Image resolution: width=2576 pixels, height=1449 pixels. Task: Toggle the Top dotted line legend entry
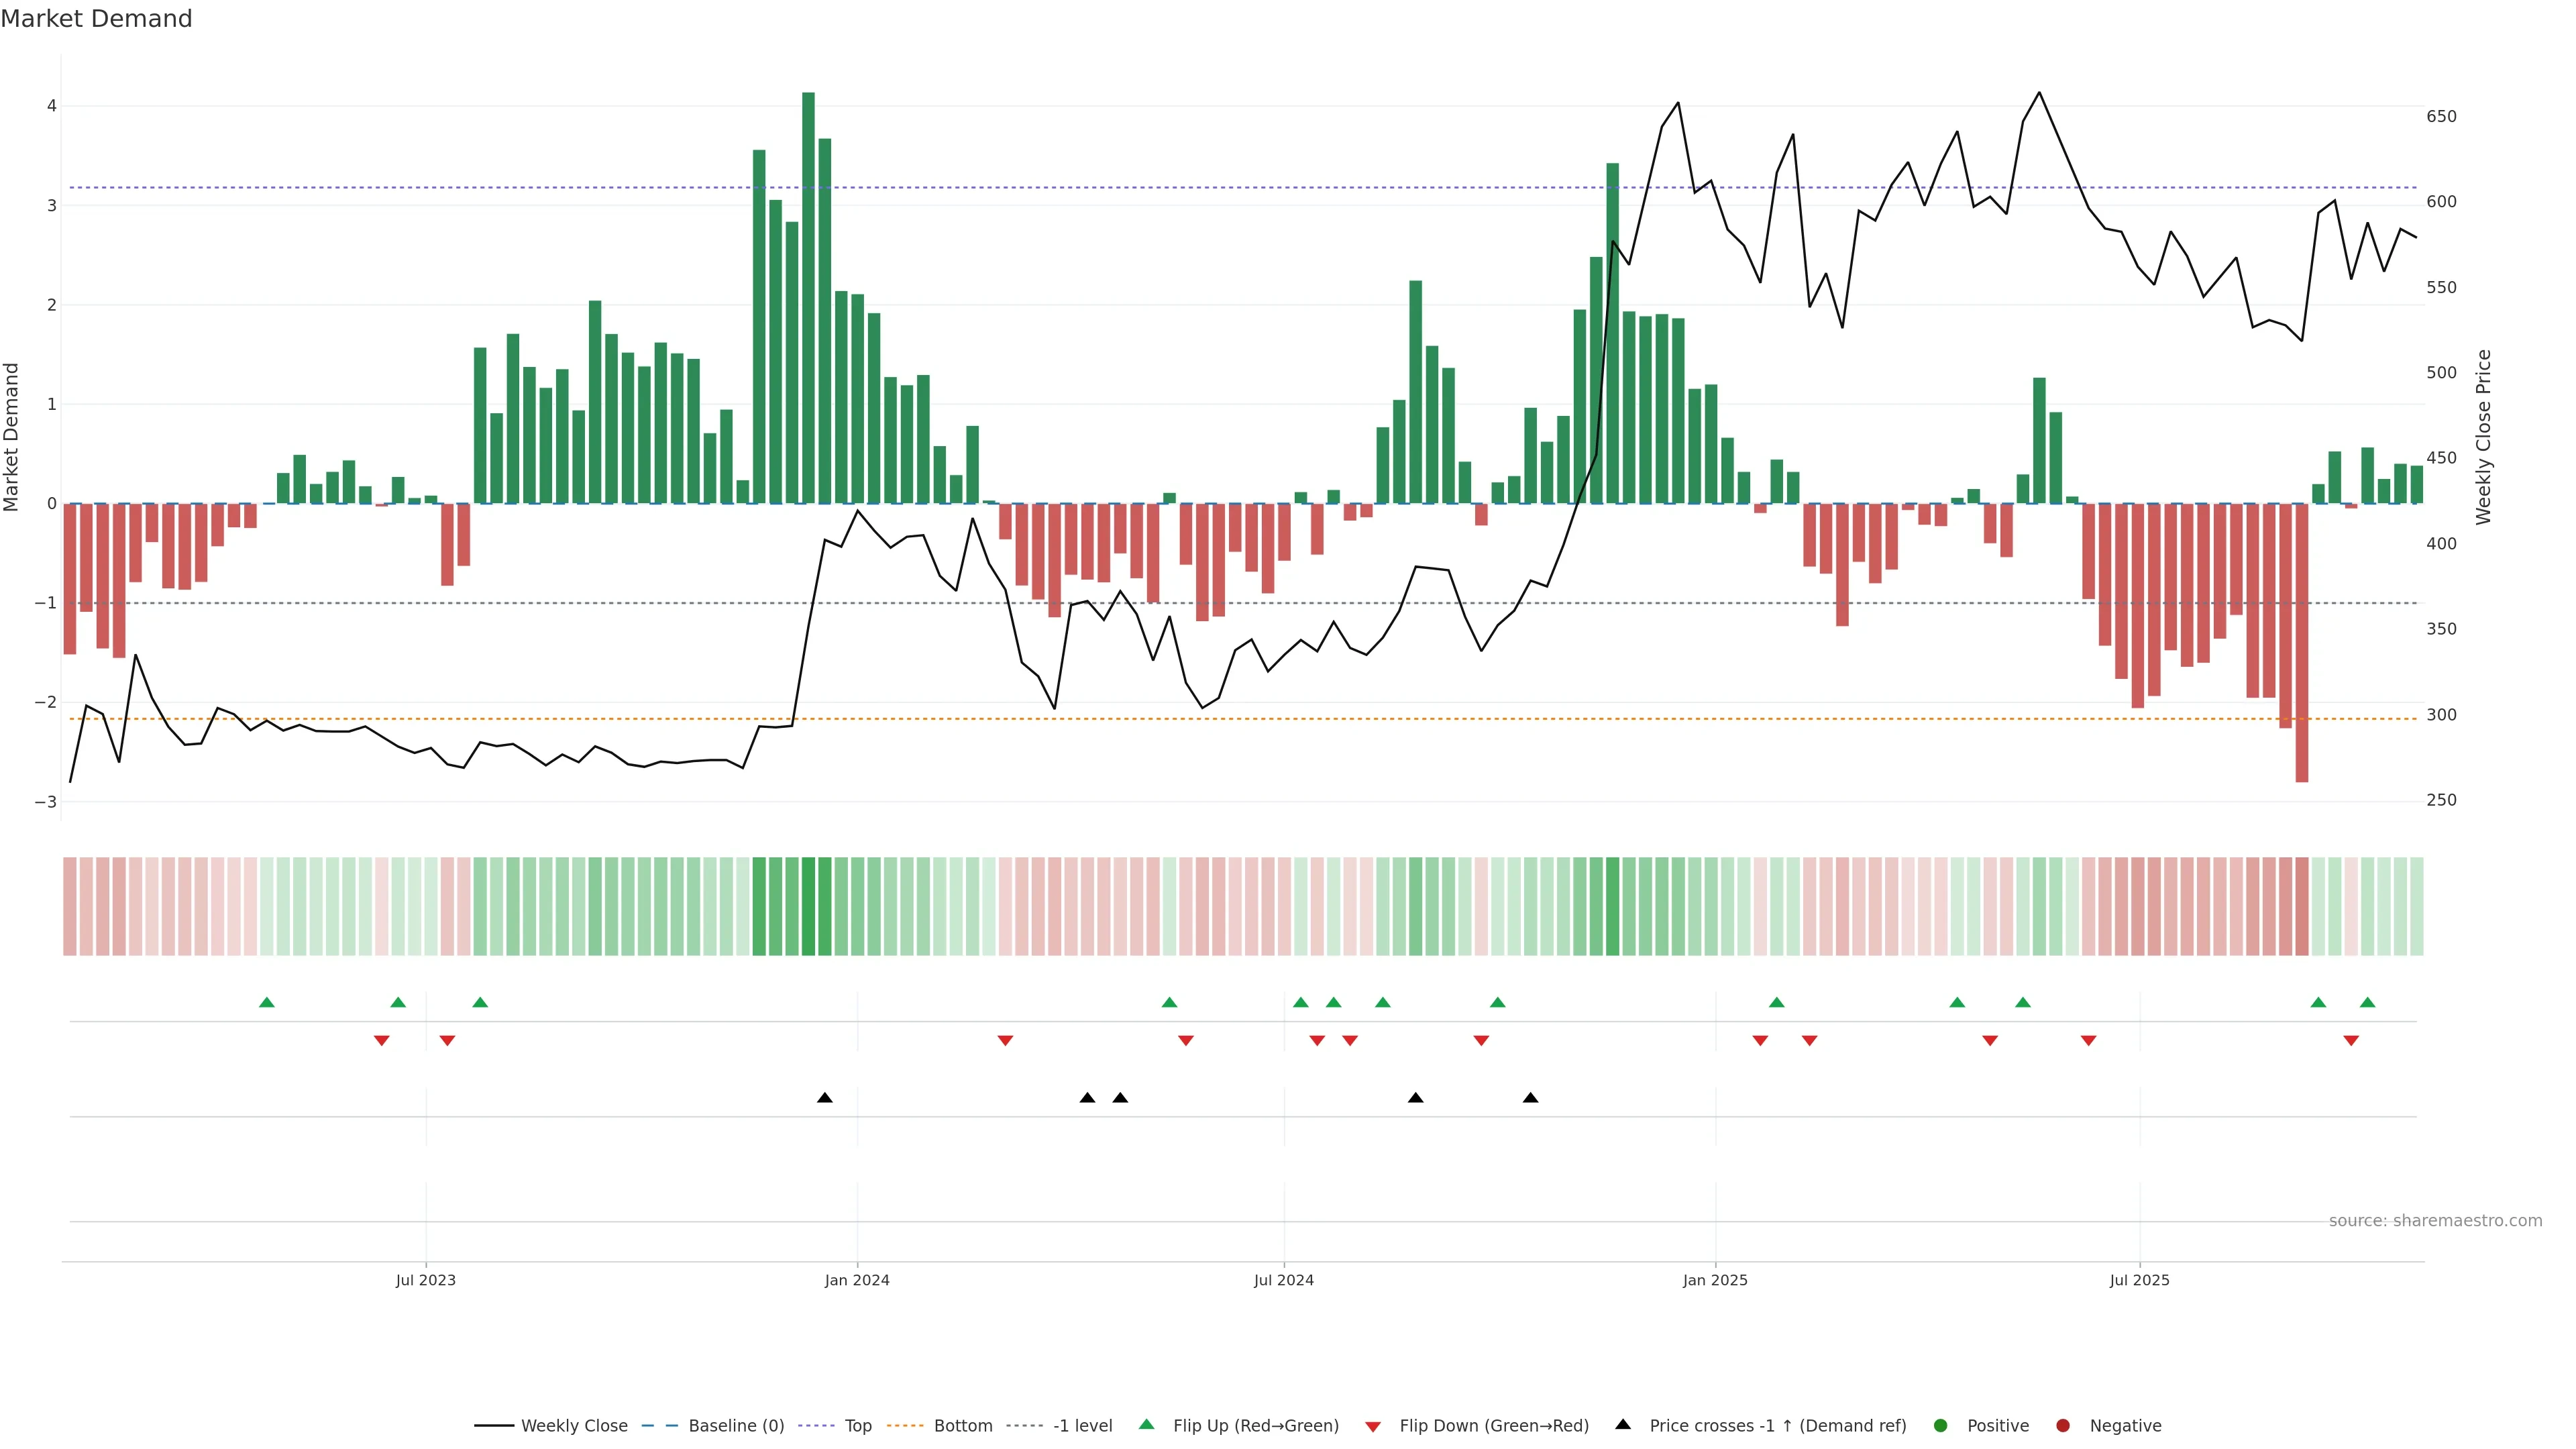(x=857, y=1425)
